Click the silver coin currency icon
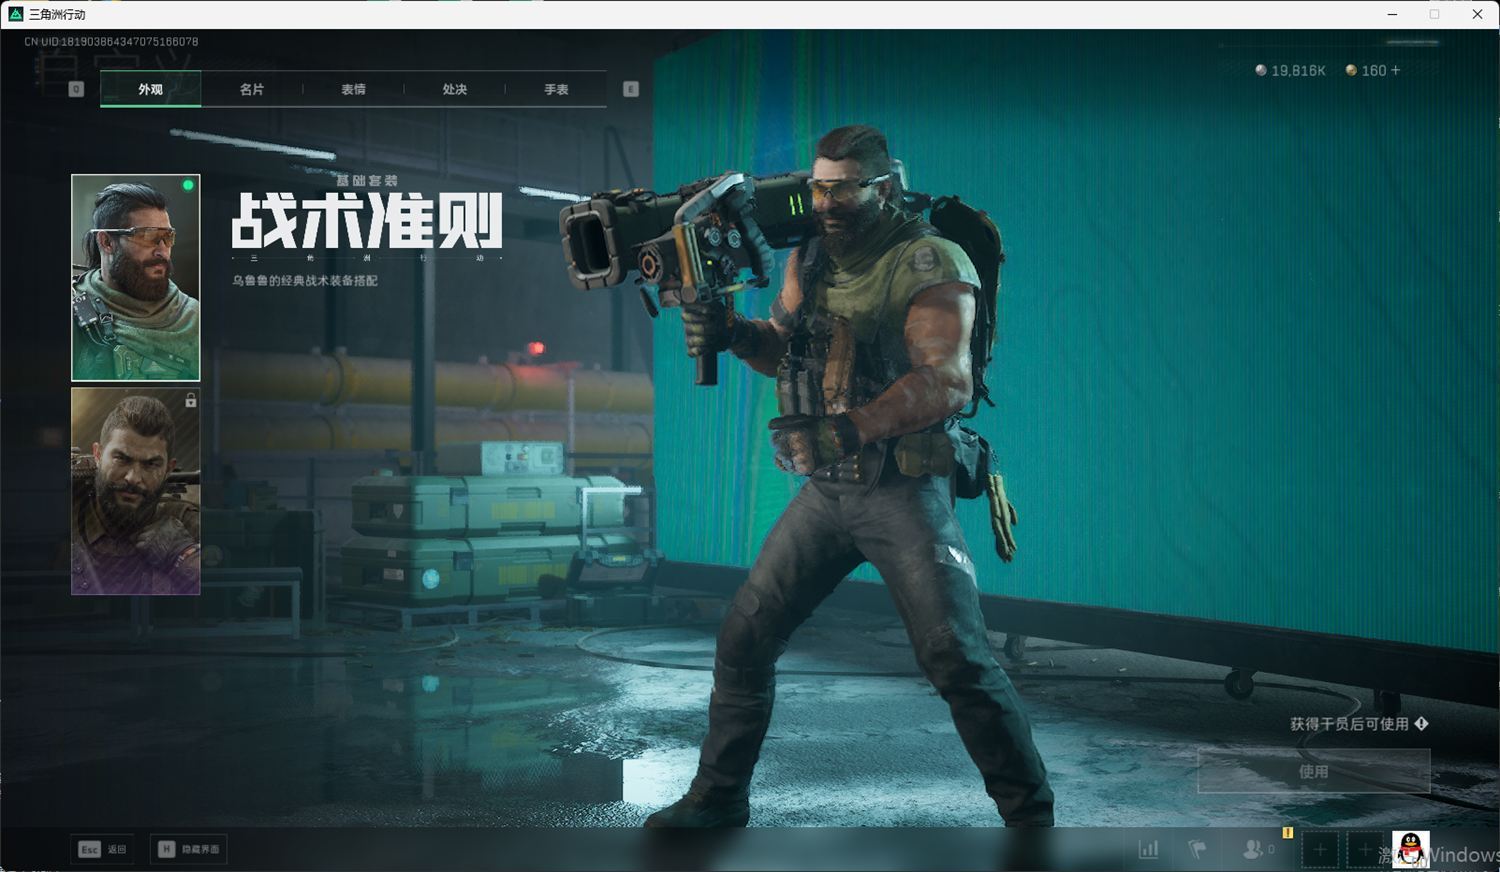 pyautogui.click(x=1260, y=70)
